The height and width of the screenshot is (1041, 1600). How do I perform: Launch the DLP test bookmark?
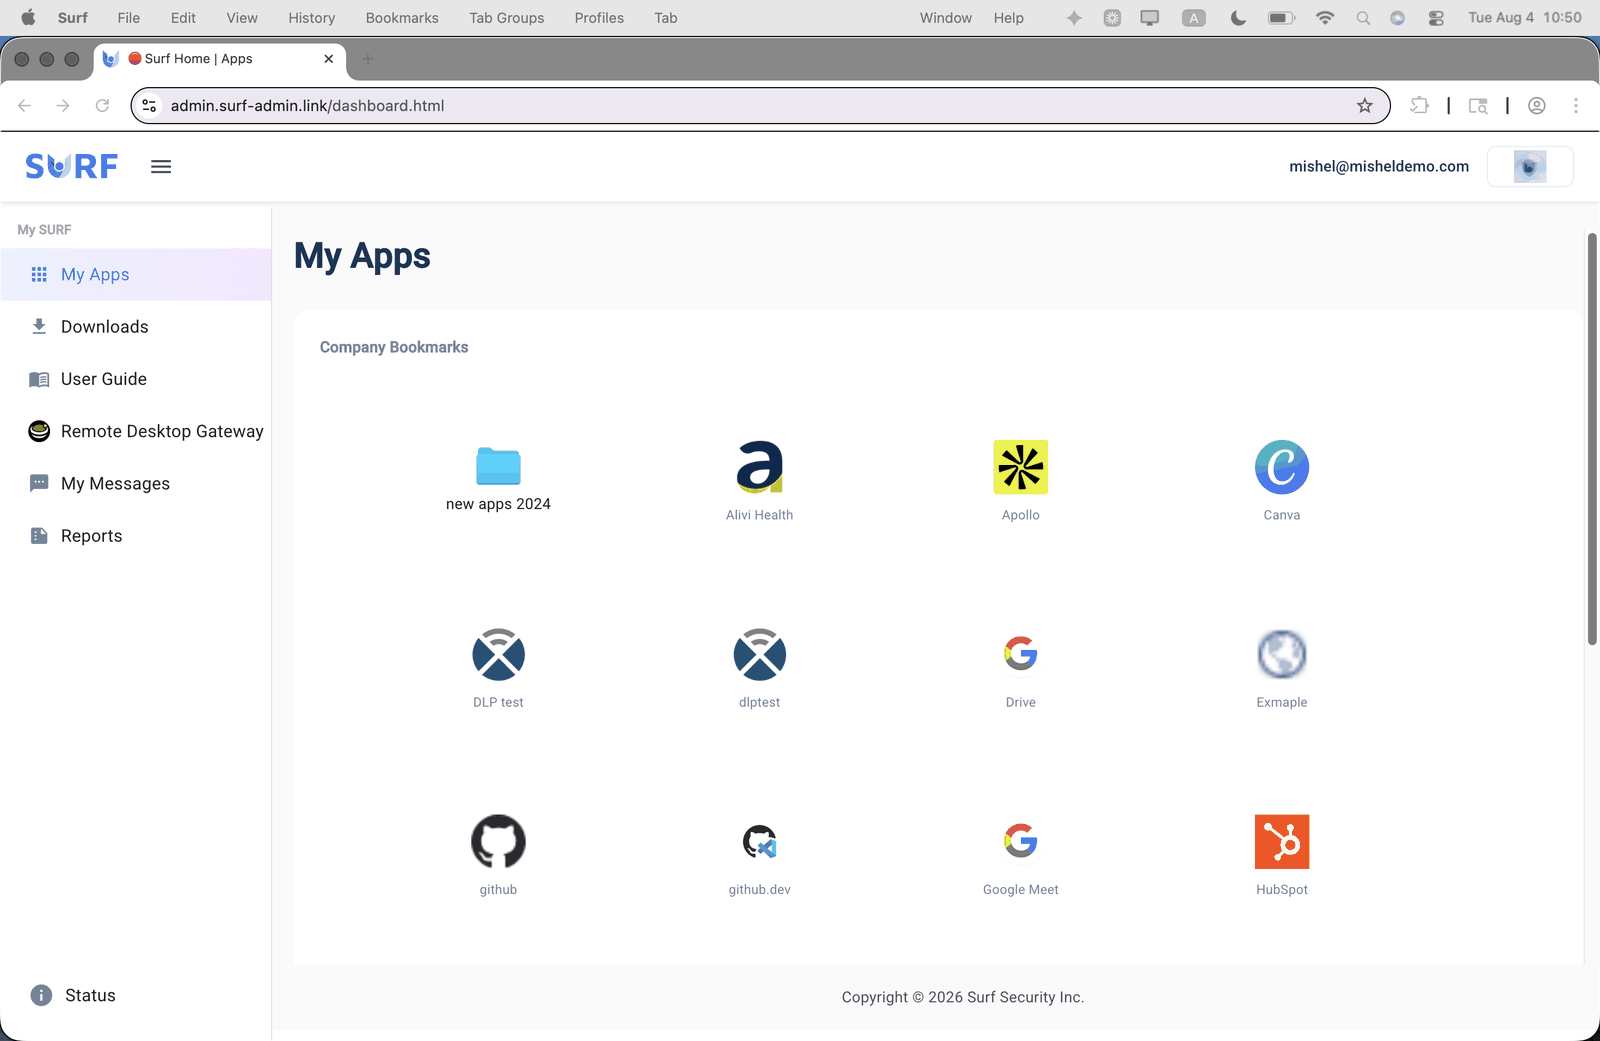tap(498, 655)
